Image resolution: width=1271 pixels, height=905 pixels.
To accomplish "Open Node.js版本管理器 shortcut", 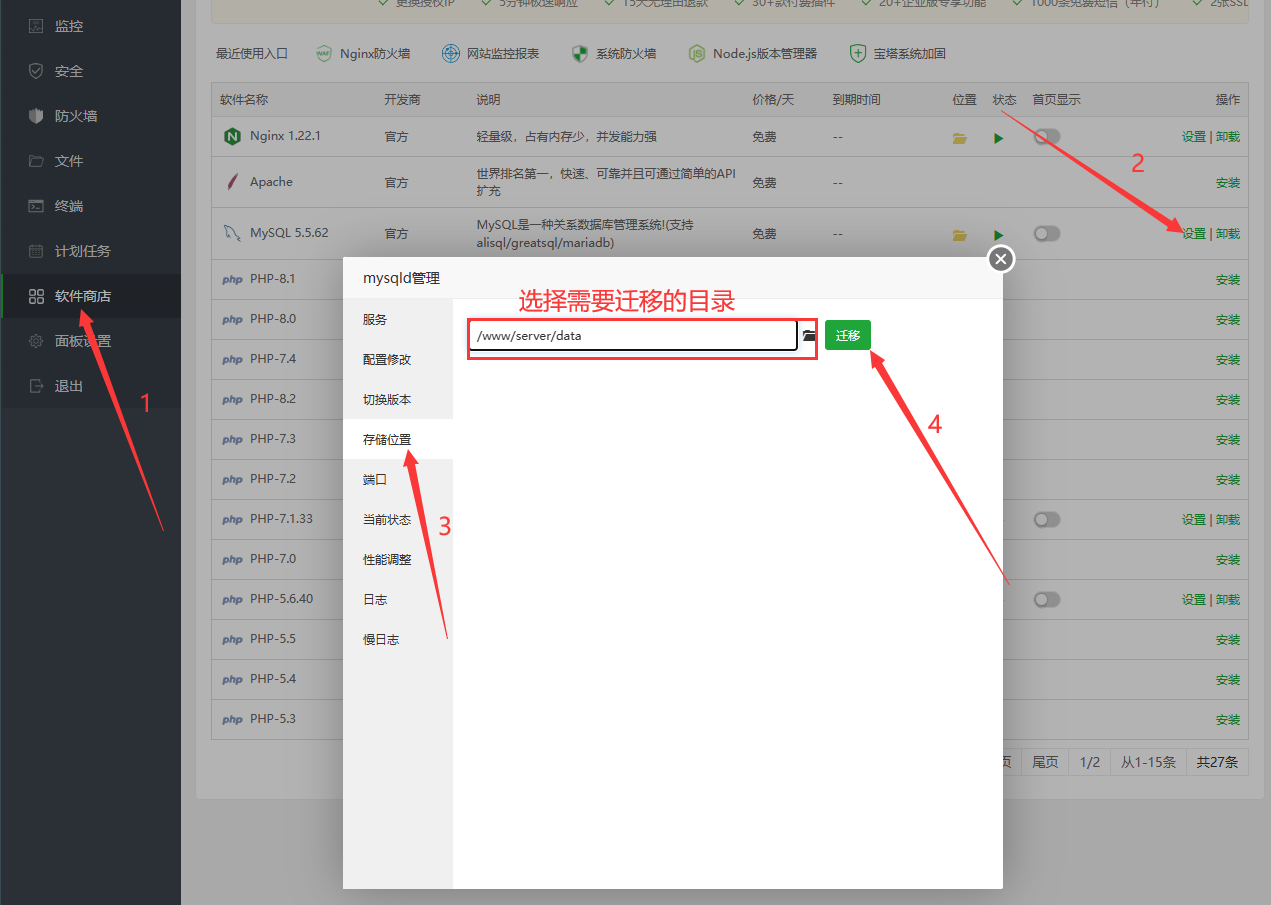I will (x=753, y=54).
